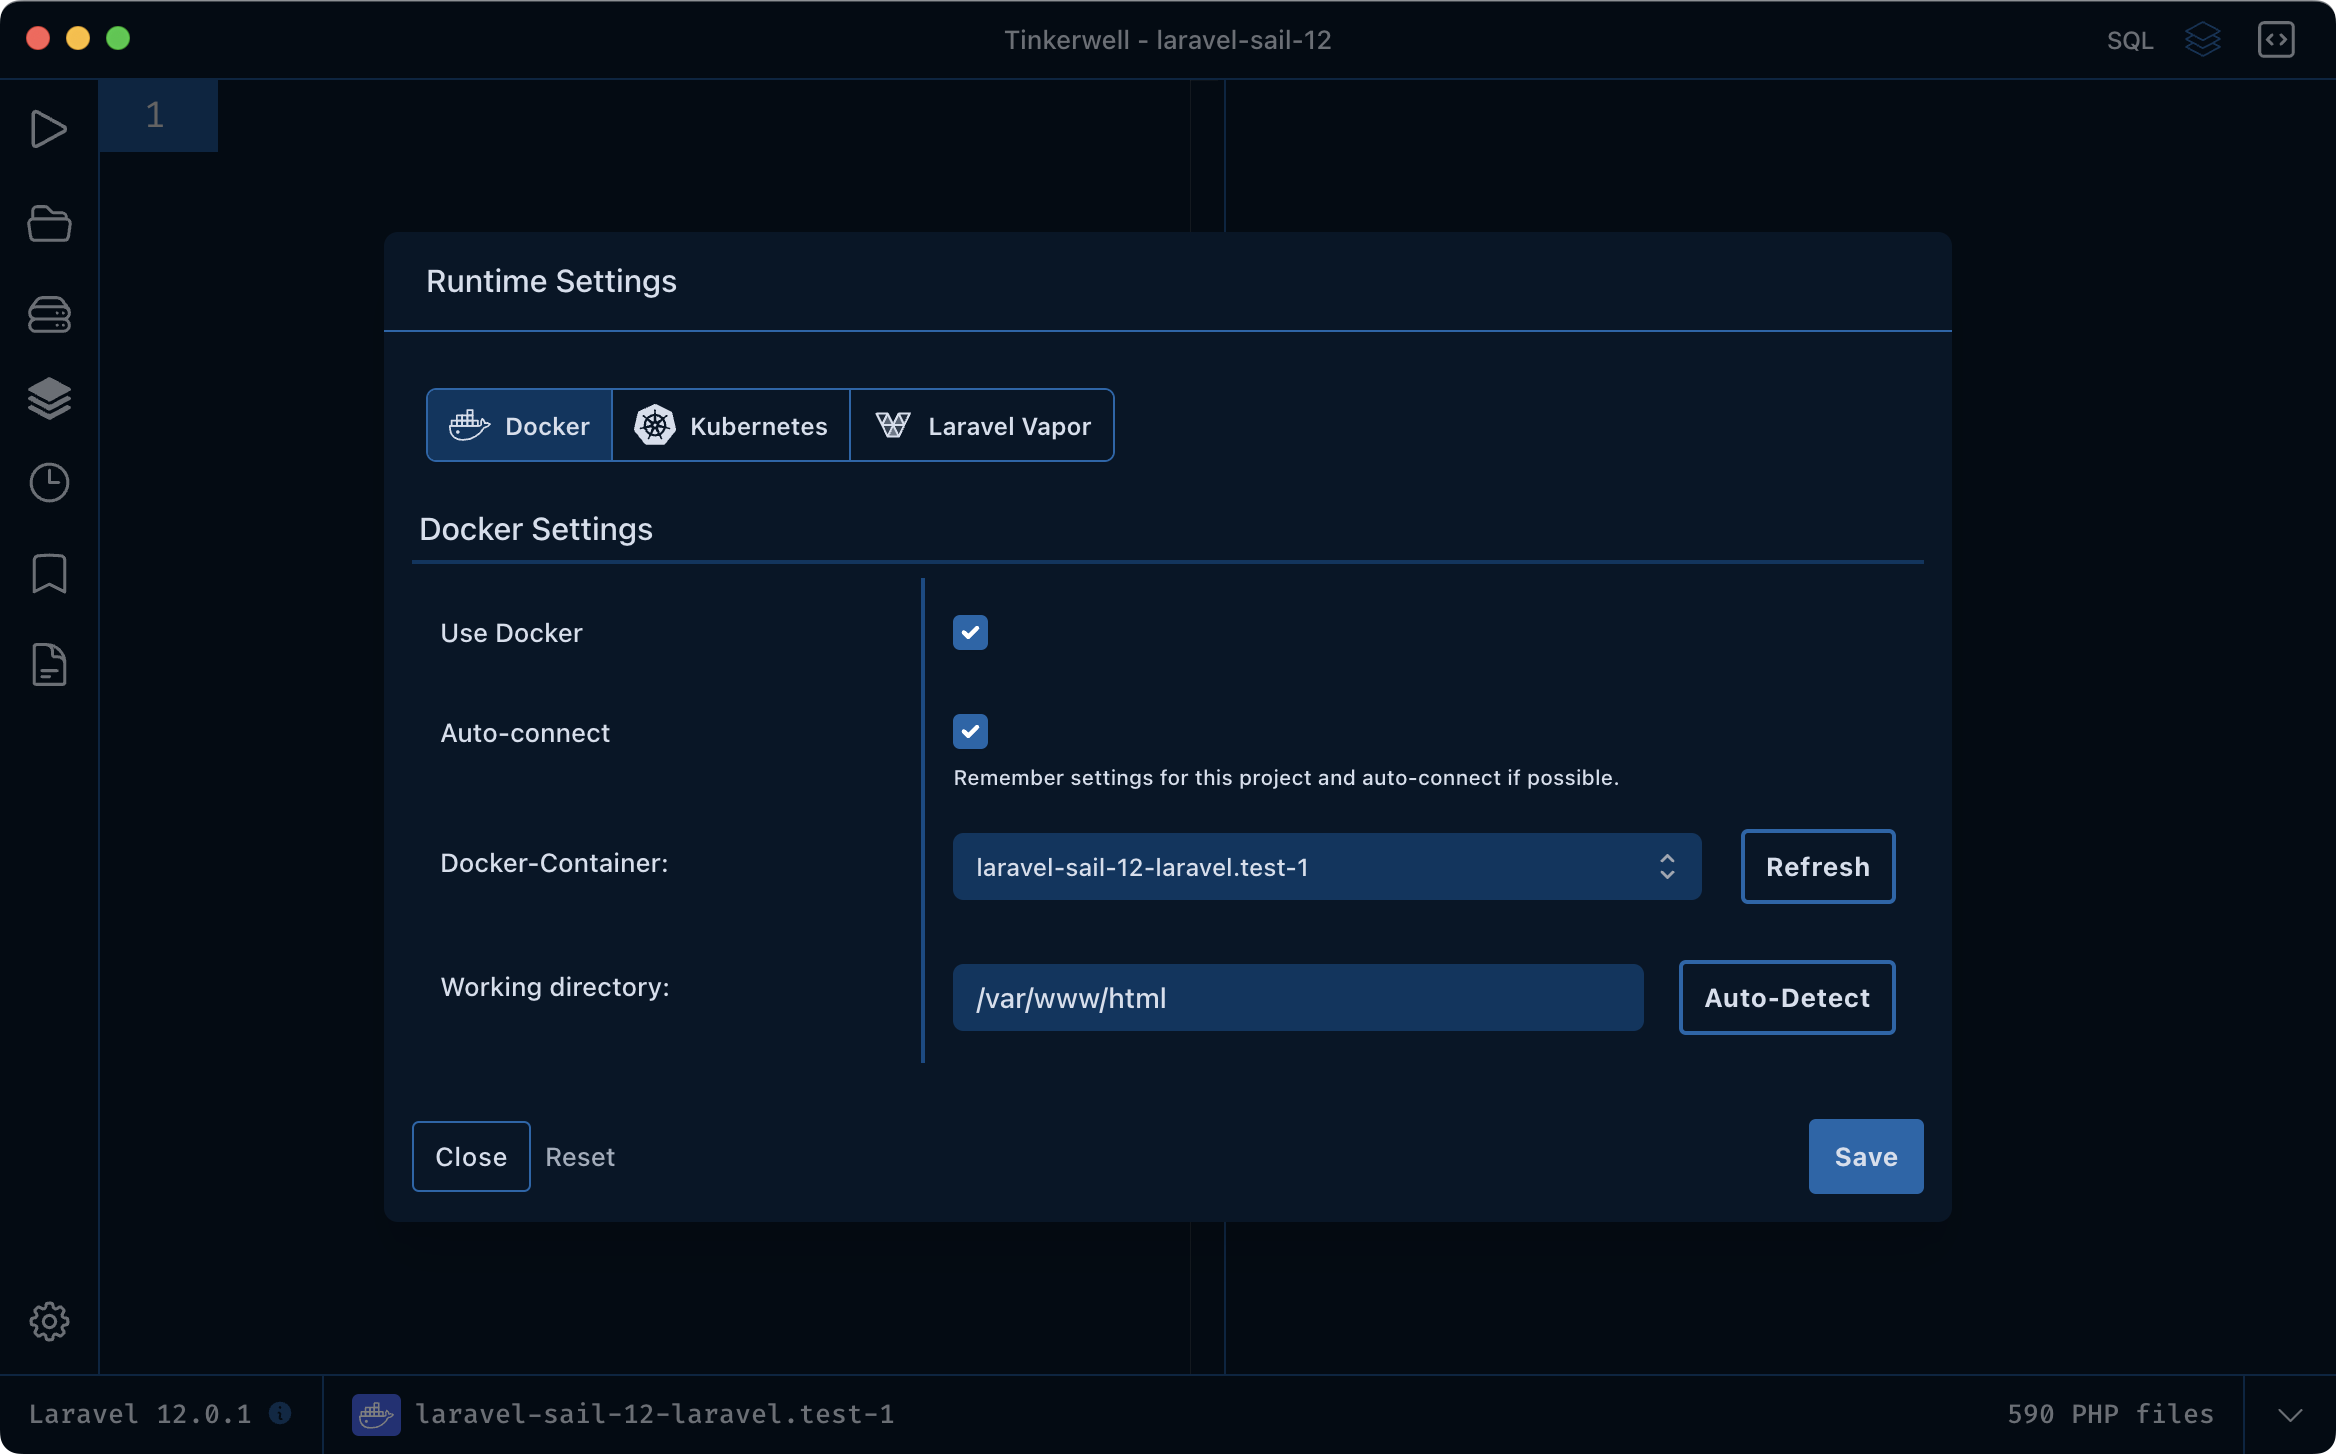Switch to the Laravel Vapor tab
Viewport: 2336px width, 1454px height.
point(982,426)
